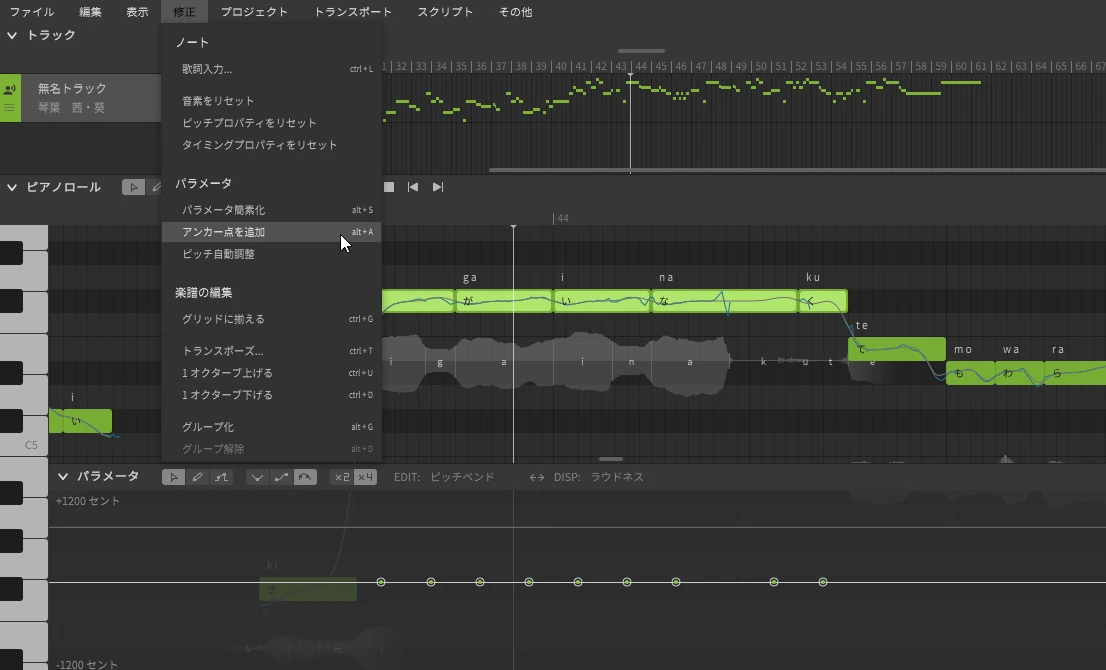Open the track options hamburger icon
1106x670 pixels.
coord(9,108)
